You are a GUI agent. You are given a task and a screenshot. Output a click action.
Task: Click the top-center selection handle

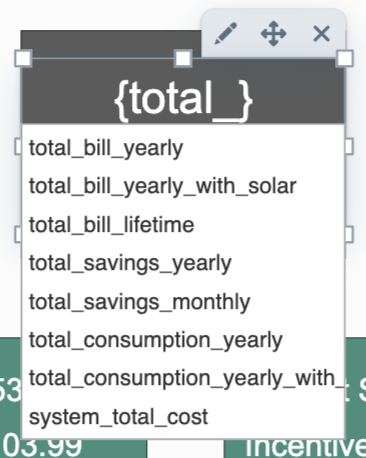(x=183, y=58)
